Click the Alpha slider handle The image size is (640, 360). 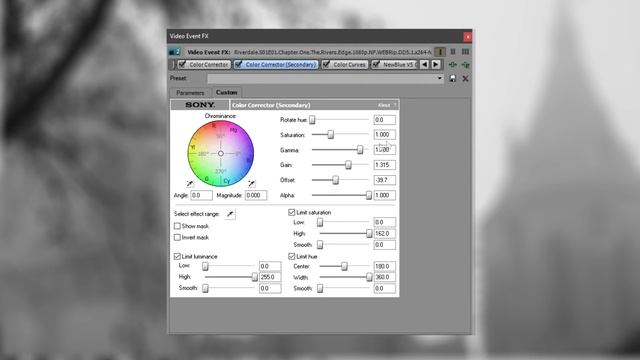pos(369,195)
